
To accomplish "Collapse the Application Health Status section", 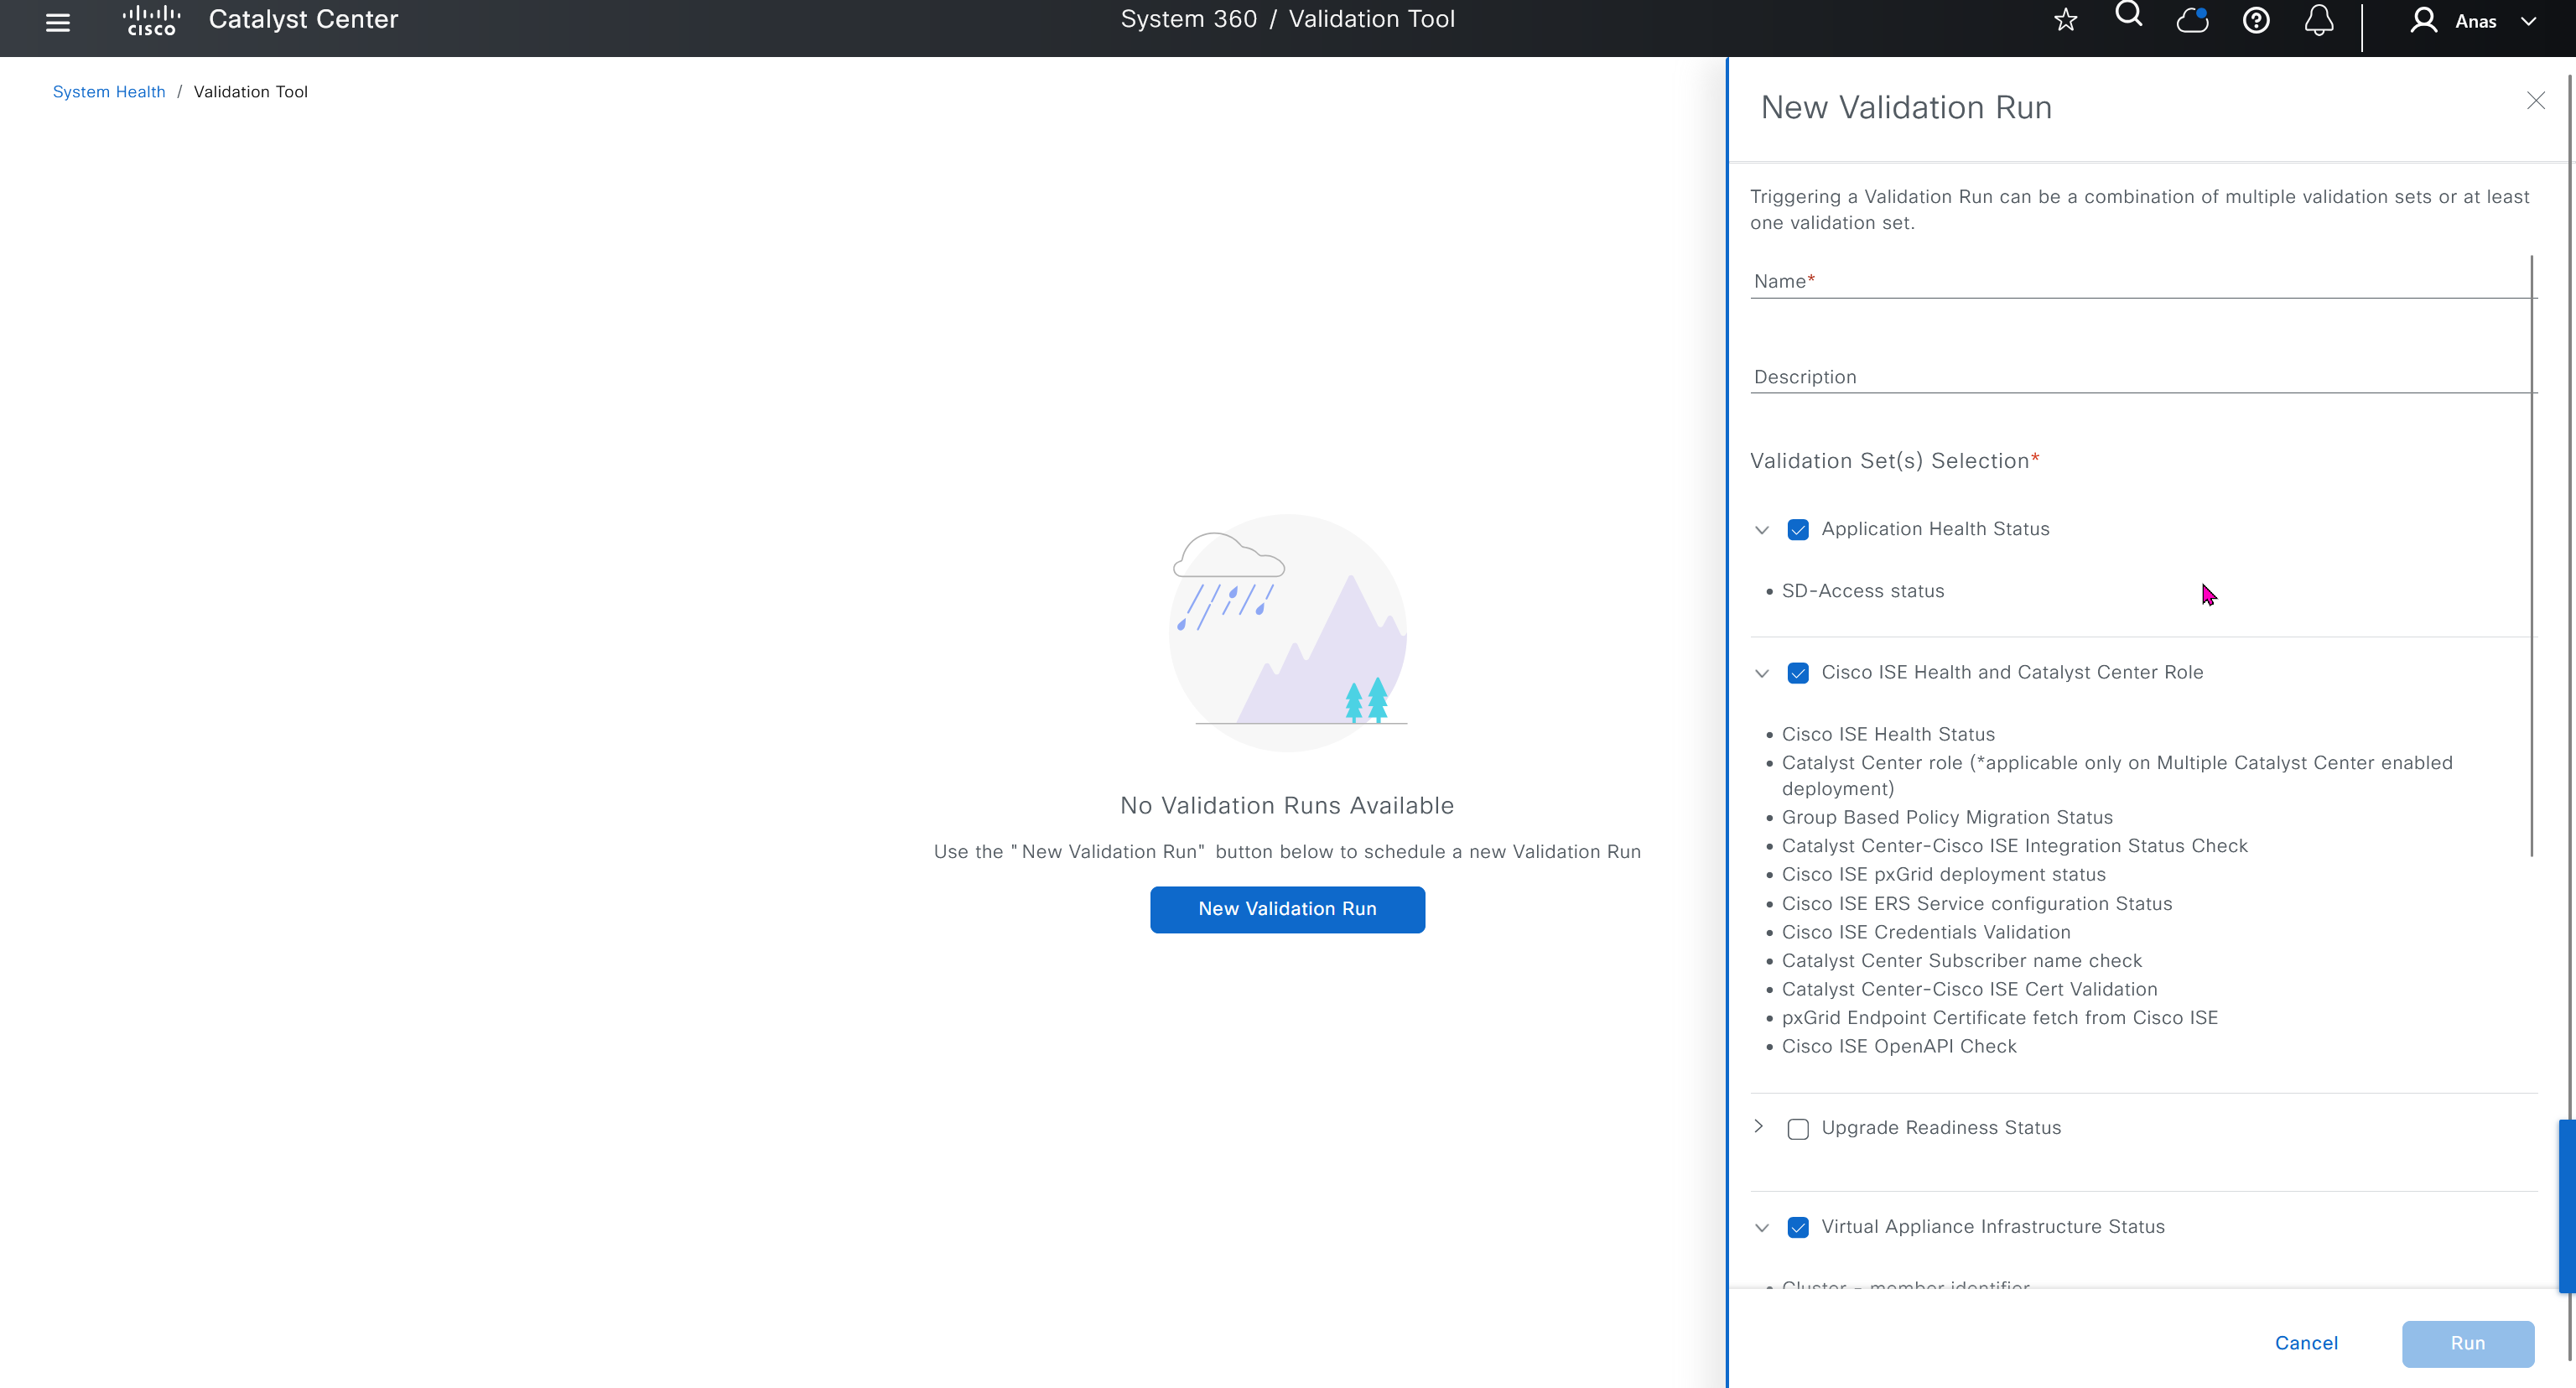I will (1761, 530).
